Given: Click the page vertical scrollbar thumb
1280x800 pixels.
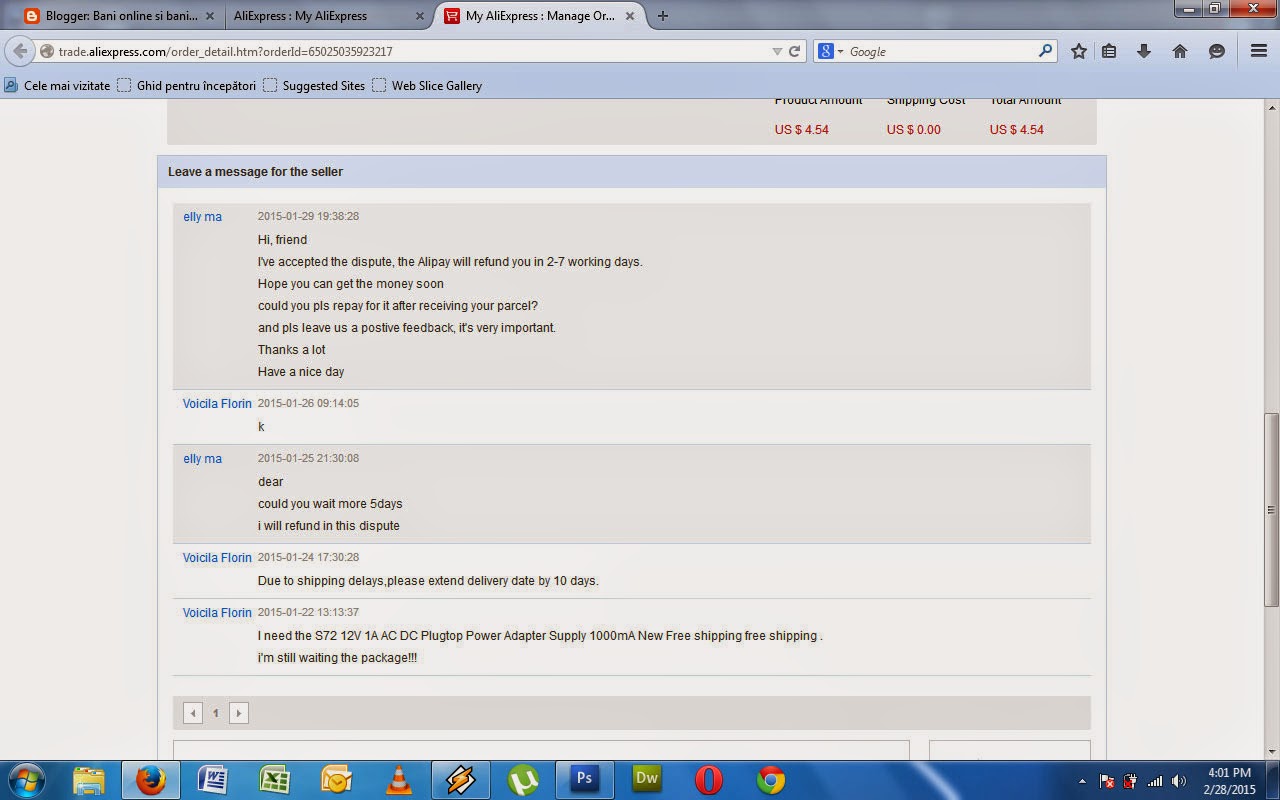Looking at the screenshot, I should click(1272, 510).
